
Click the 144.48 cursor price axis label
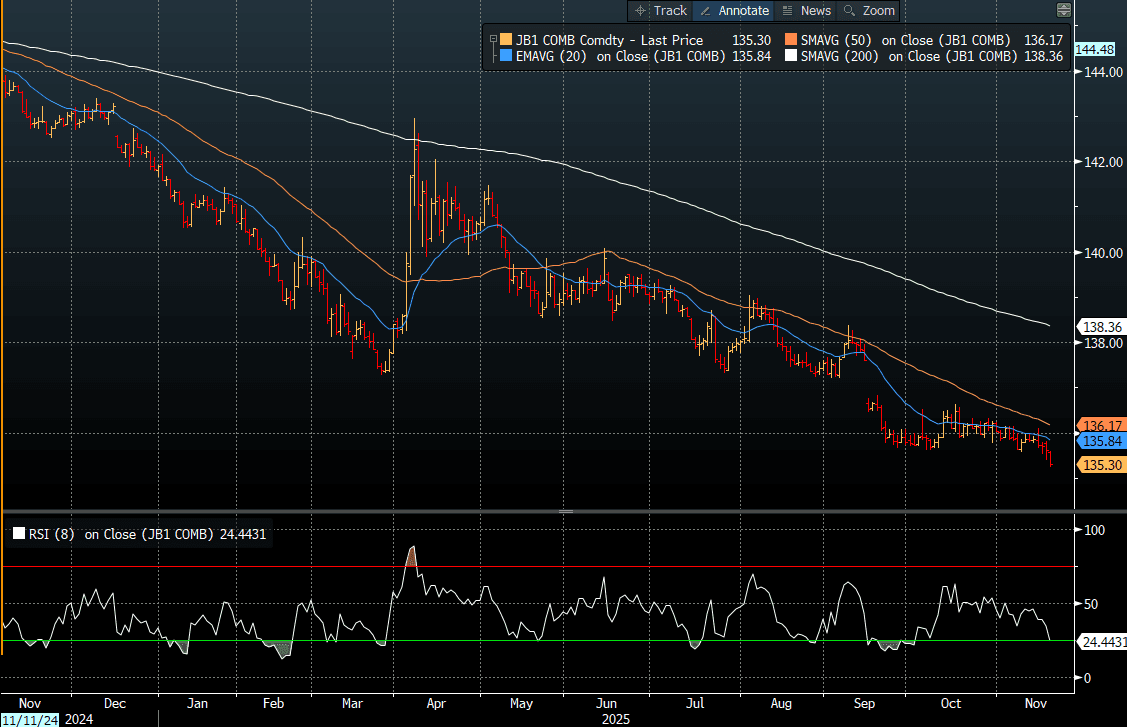pos(1094,49)
